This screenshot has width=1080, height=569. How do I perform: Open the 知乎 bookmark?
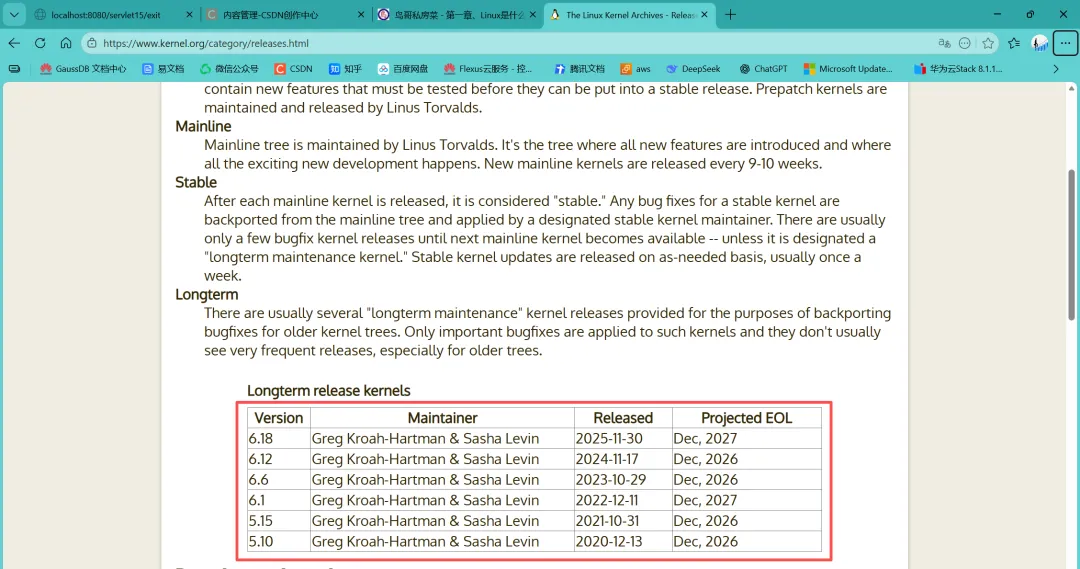point(345,69)
